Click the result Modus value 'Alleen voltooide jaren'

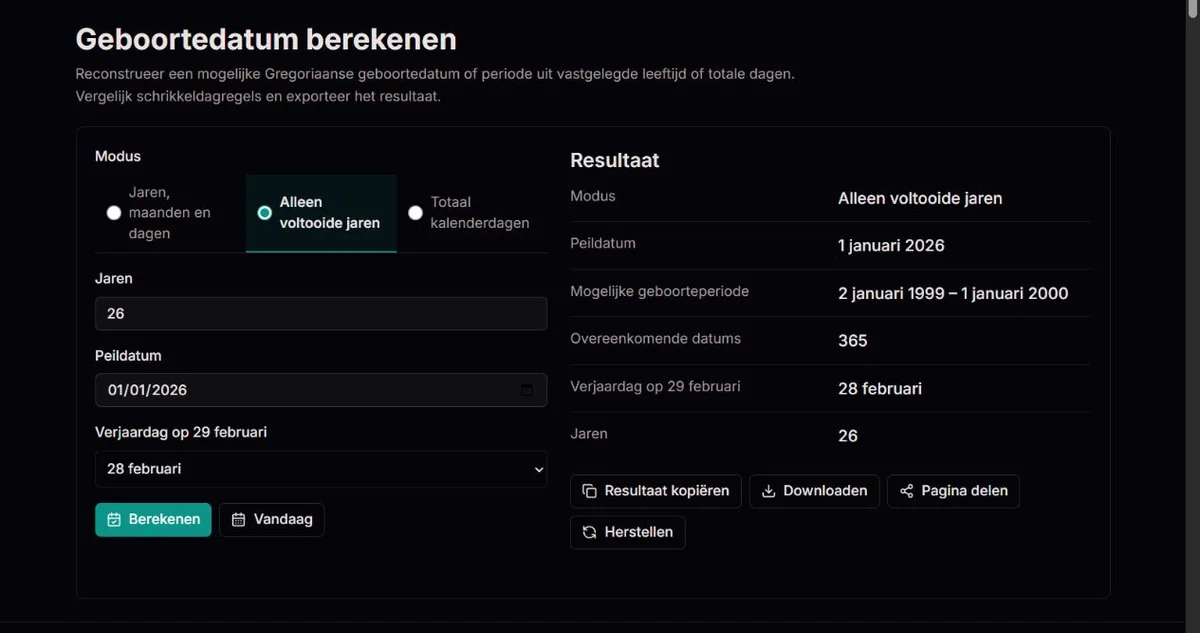pyautogui.click(x=920, y=198)
